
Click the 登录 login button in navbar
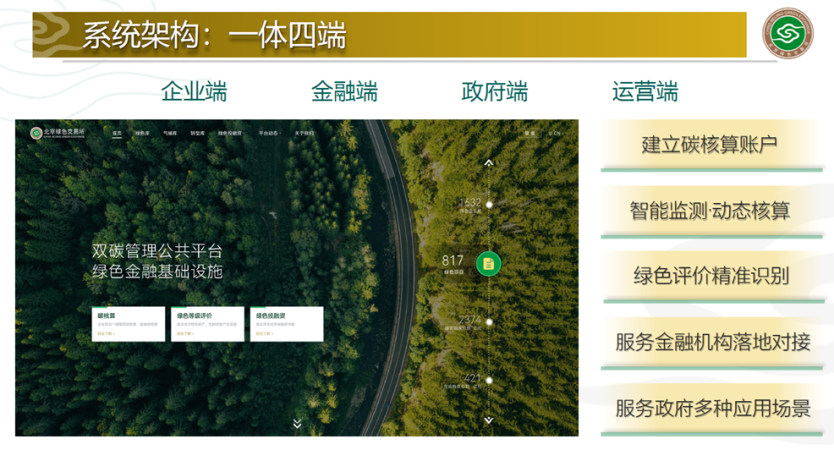529,132
